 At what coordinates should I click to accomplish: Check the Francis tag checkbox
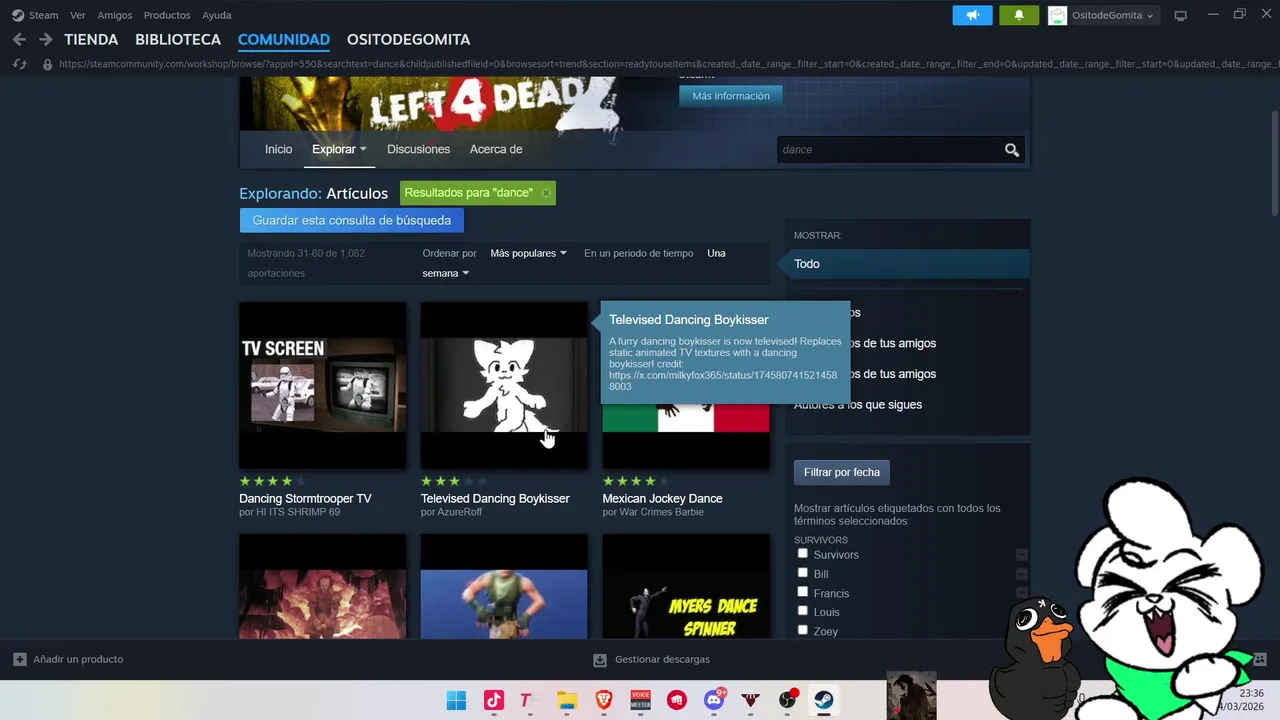click(x=802, y=592)
